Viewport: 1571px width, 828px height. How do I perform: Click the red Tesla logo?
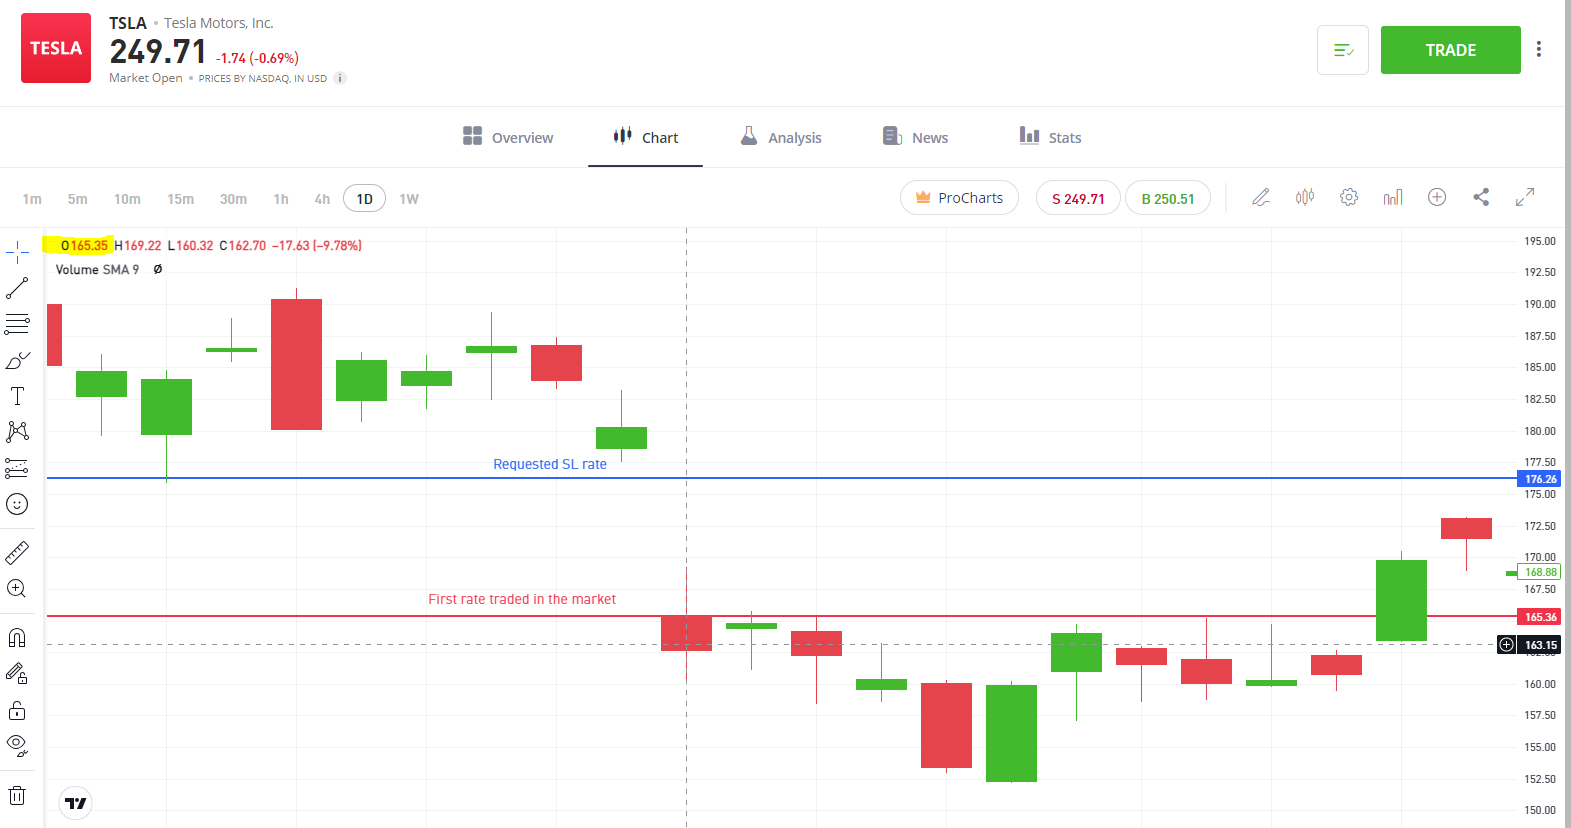click(56, 48)
